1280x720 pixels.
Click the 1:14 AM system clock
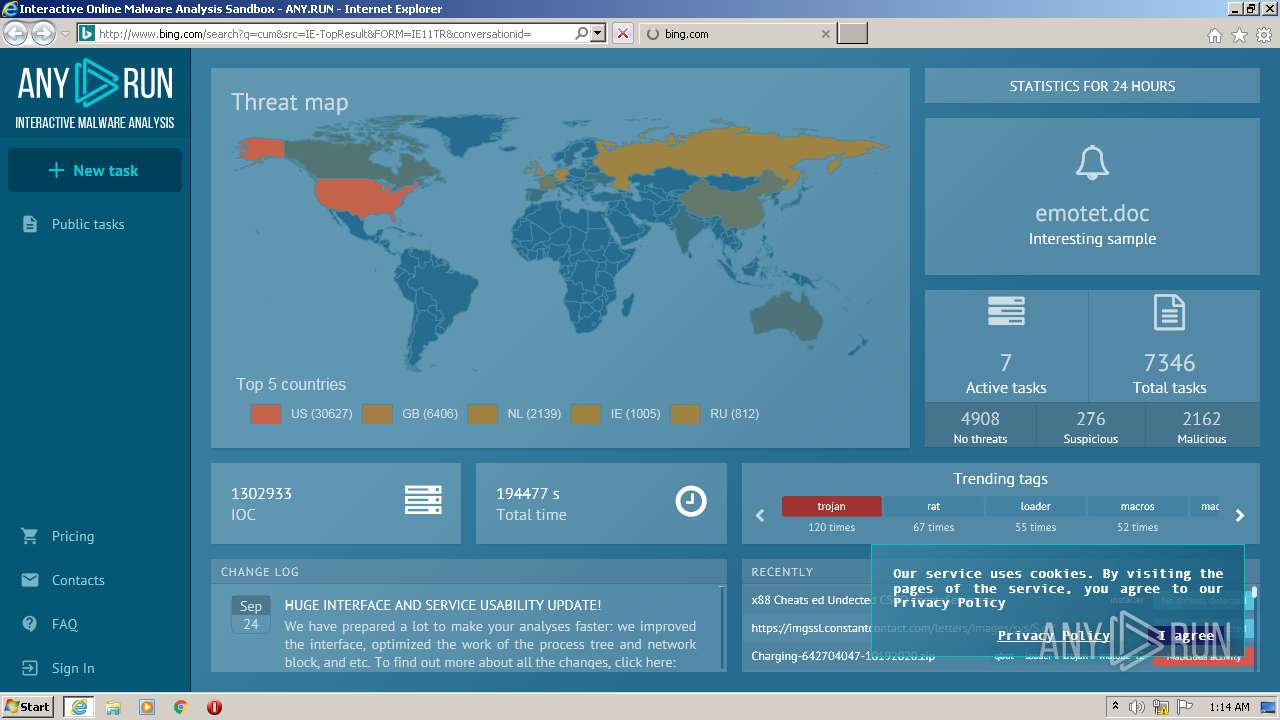(x=1229, y=707)
